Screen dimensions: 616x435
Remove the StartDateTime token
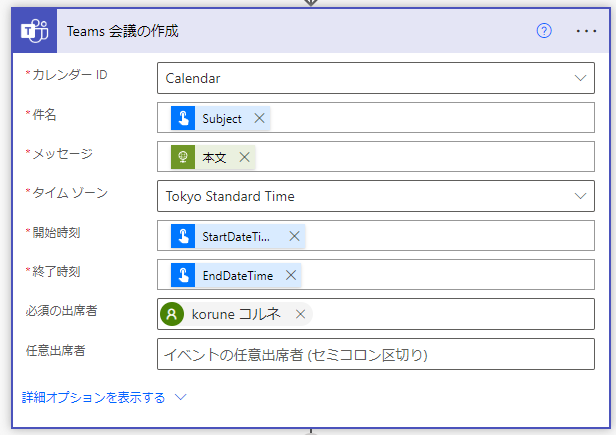294,236
